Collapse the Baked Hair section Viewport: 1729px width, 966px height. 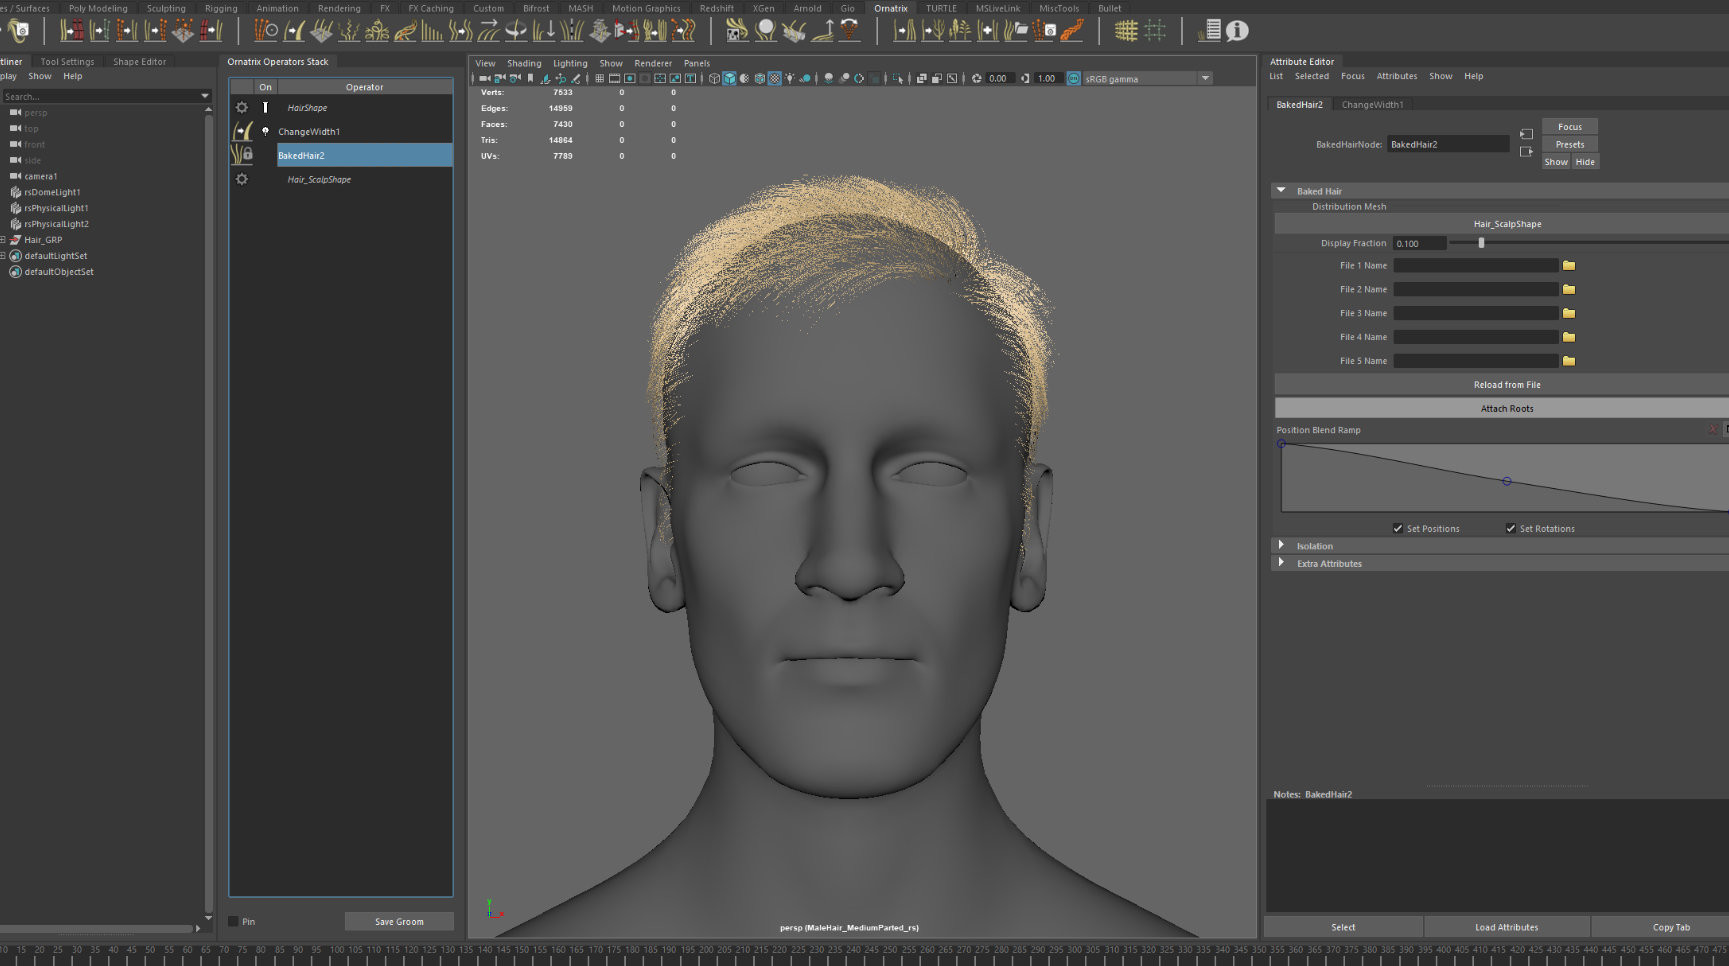click(x=1281, y=190)
